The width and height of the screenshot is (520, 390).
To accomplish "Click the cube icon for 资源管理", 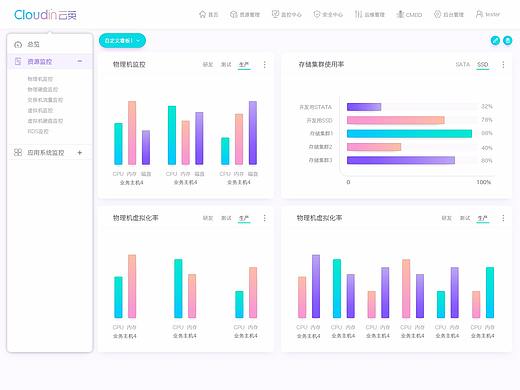I will point(234,14).
